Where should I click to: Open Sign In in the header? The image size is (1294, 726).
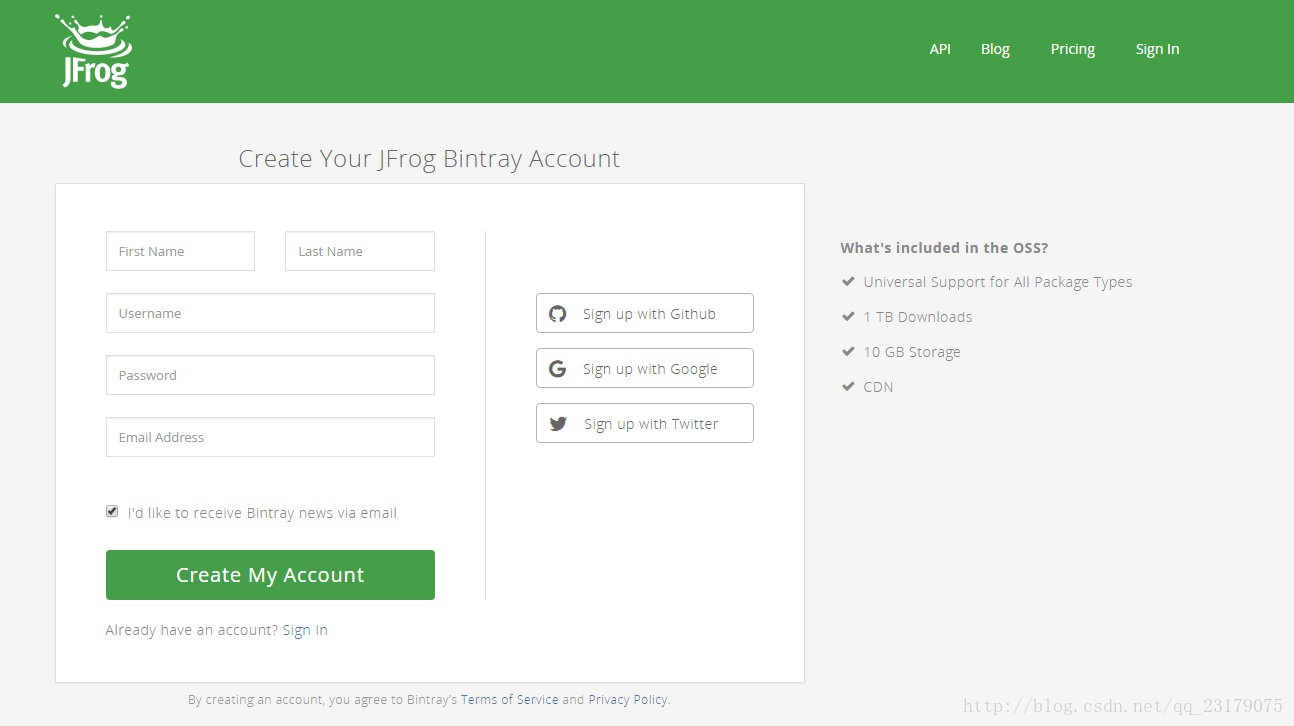point(1157,49)
